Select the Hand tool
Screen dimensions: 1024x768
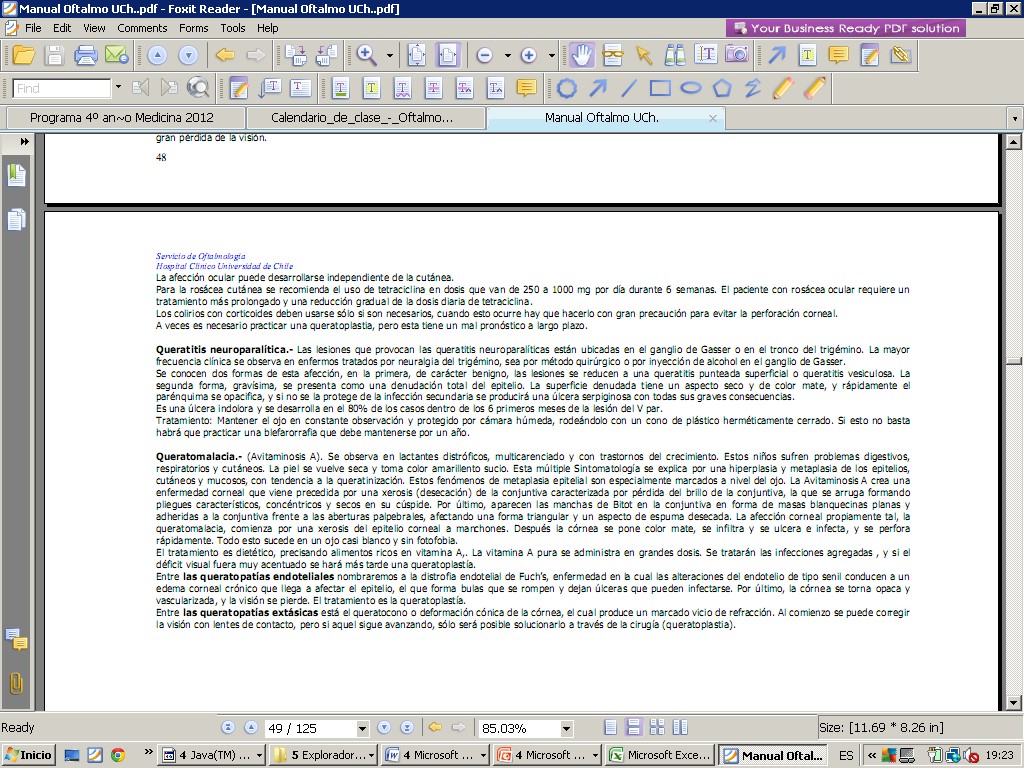point(581,55)
